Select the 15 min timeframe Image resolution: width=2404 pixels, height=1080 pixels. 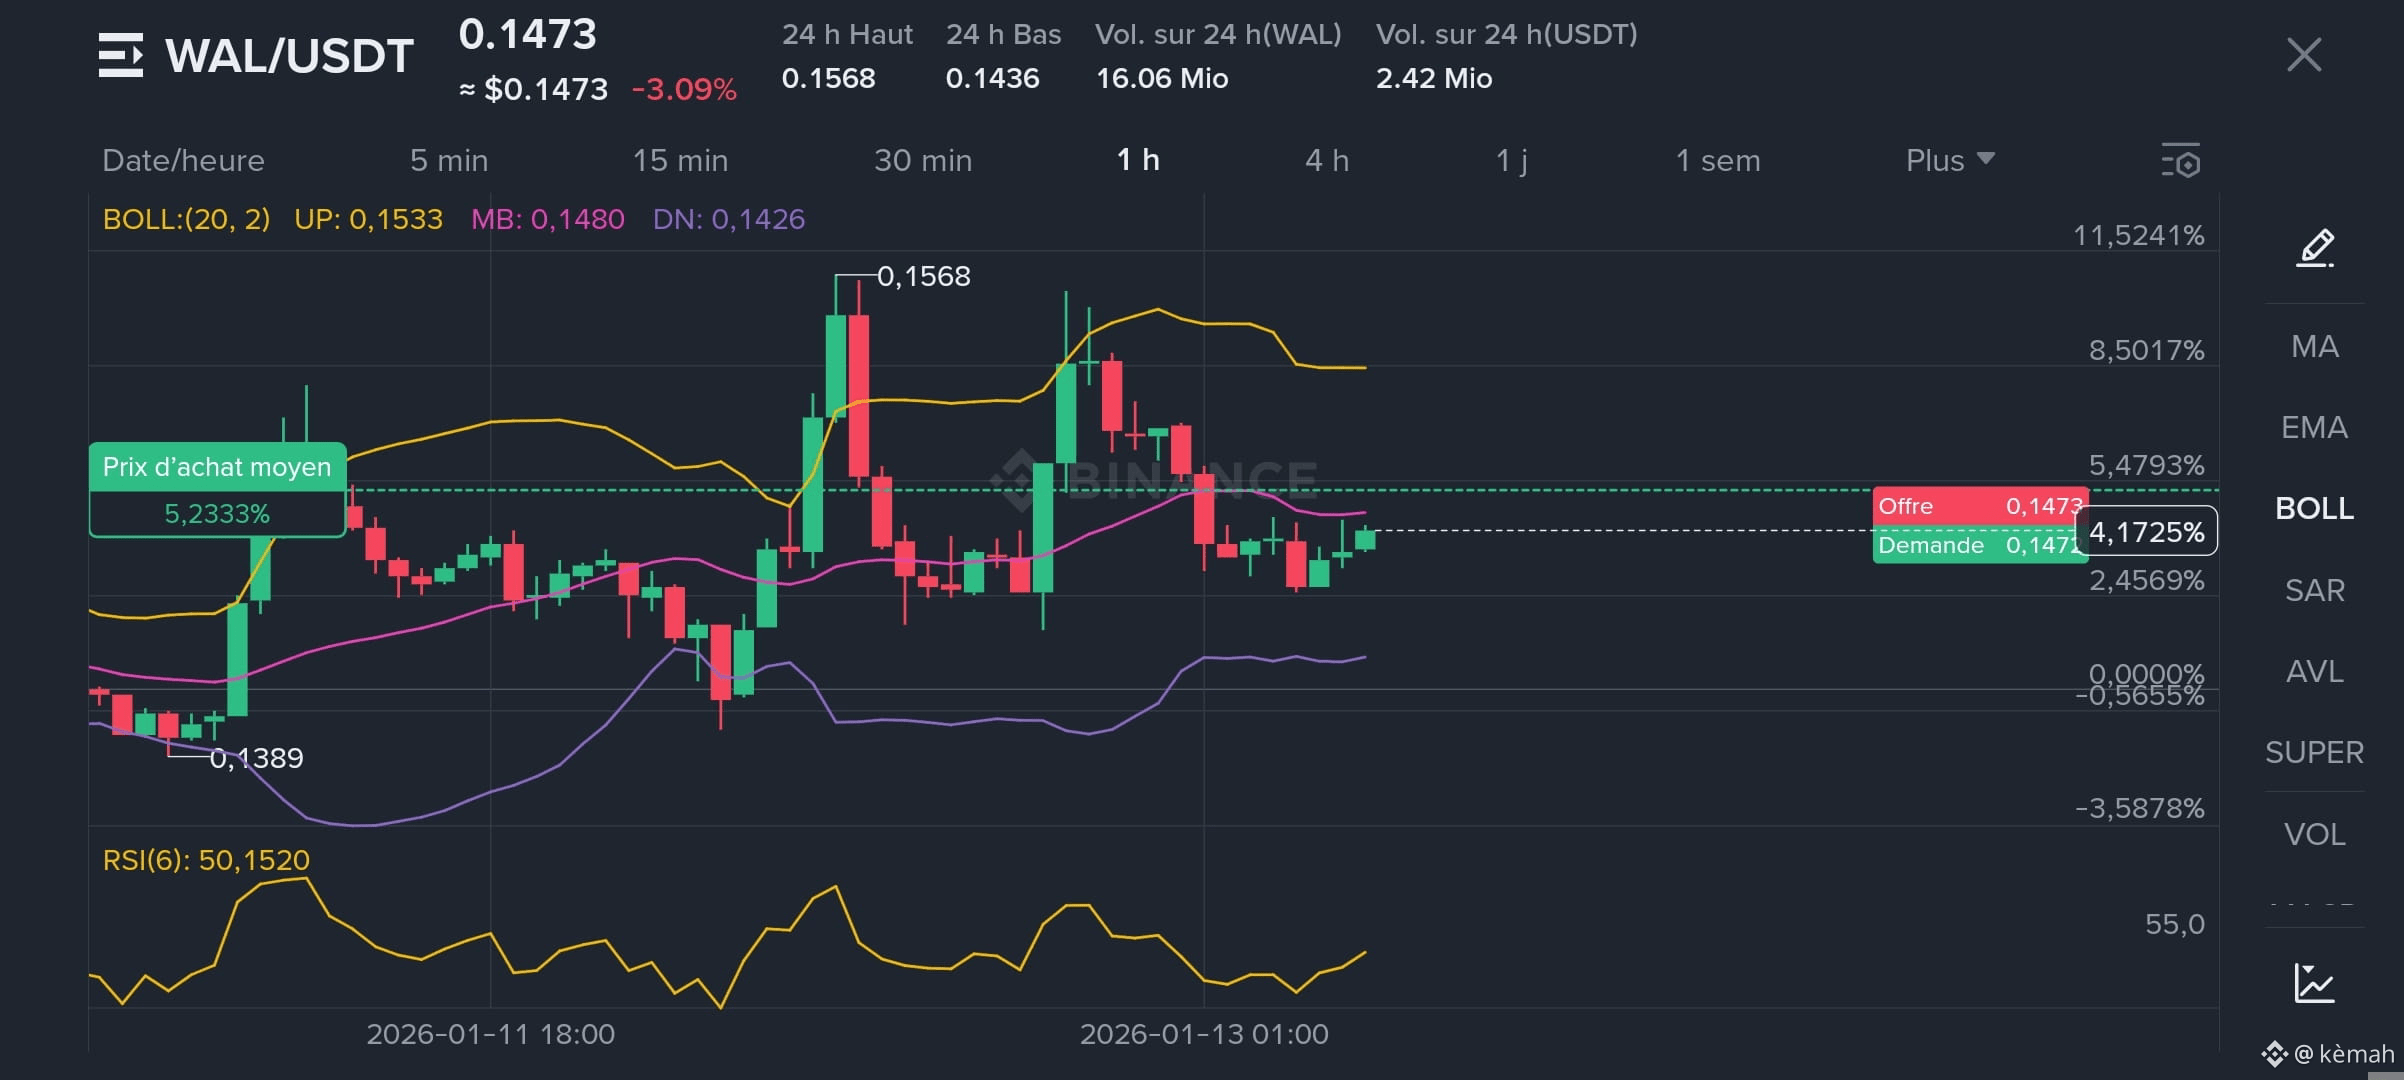point(680,160)
